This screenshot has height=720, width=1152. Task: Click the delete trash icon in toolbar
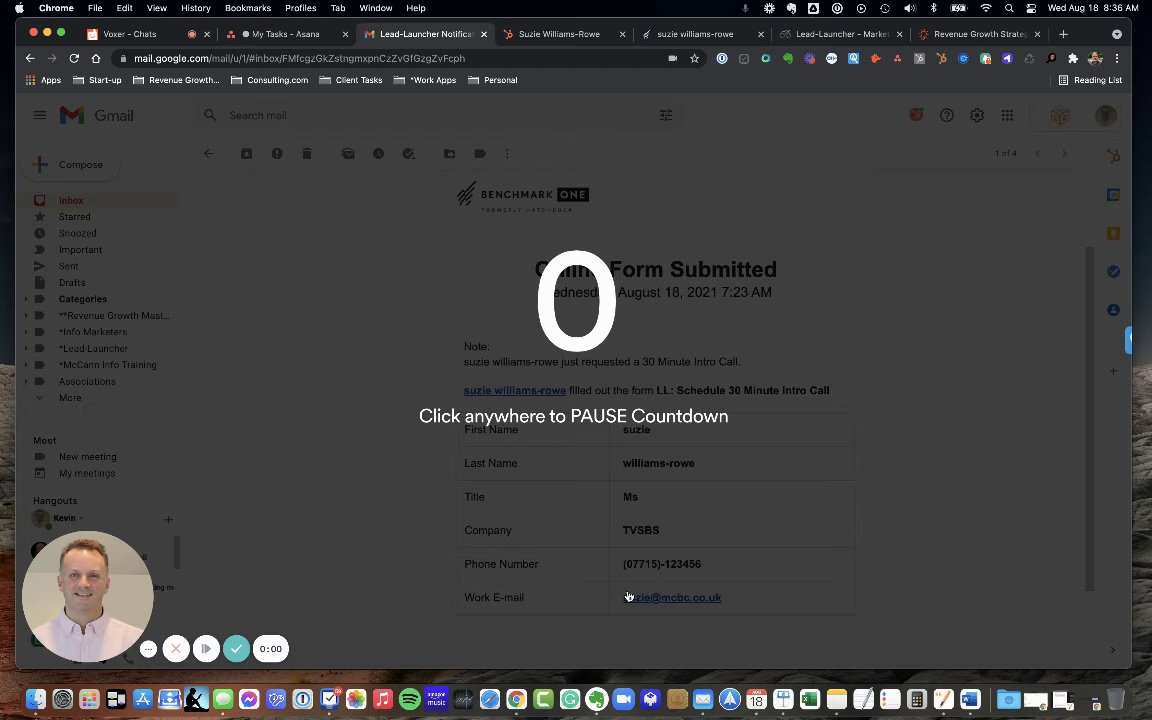click(x=306, y=154)
